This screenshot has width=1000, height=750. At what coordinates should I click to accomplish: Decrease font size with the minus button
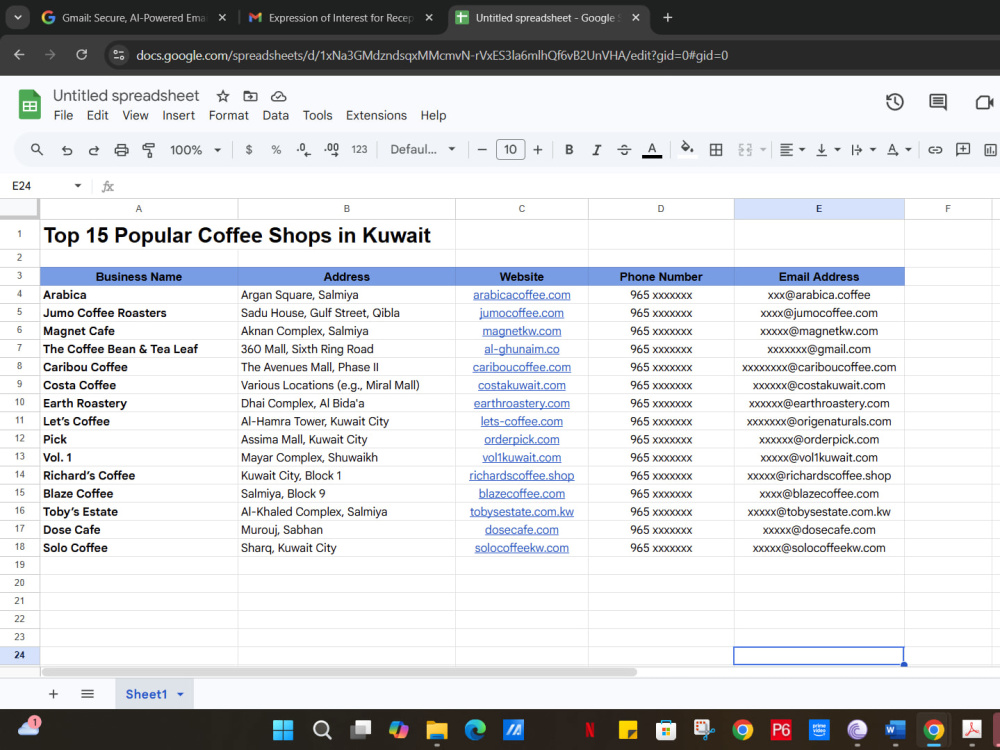pos(482,149)
